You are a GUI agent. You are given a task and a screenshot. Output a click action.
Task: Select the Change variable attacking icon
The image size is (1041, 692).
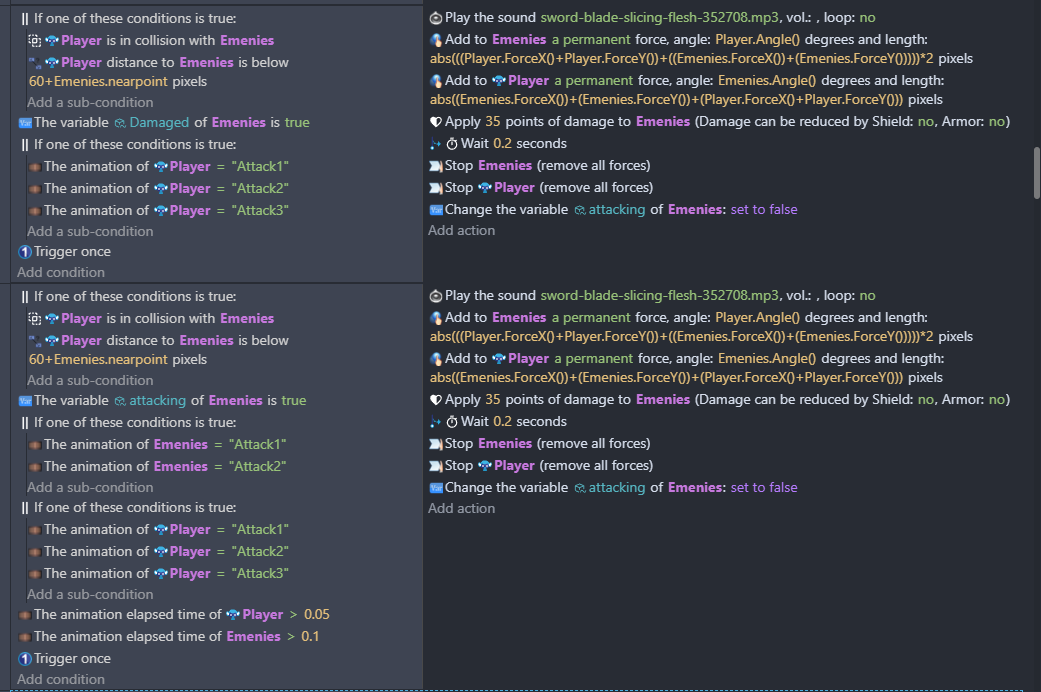(x=436, y=209)
